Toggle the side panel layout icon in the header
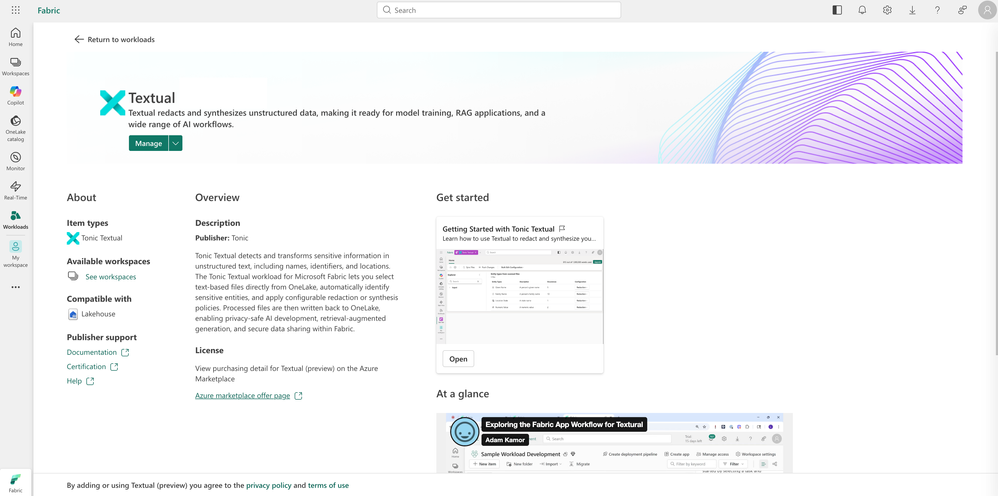 [x=837, y=10]
